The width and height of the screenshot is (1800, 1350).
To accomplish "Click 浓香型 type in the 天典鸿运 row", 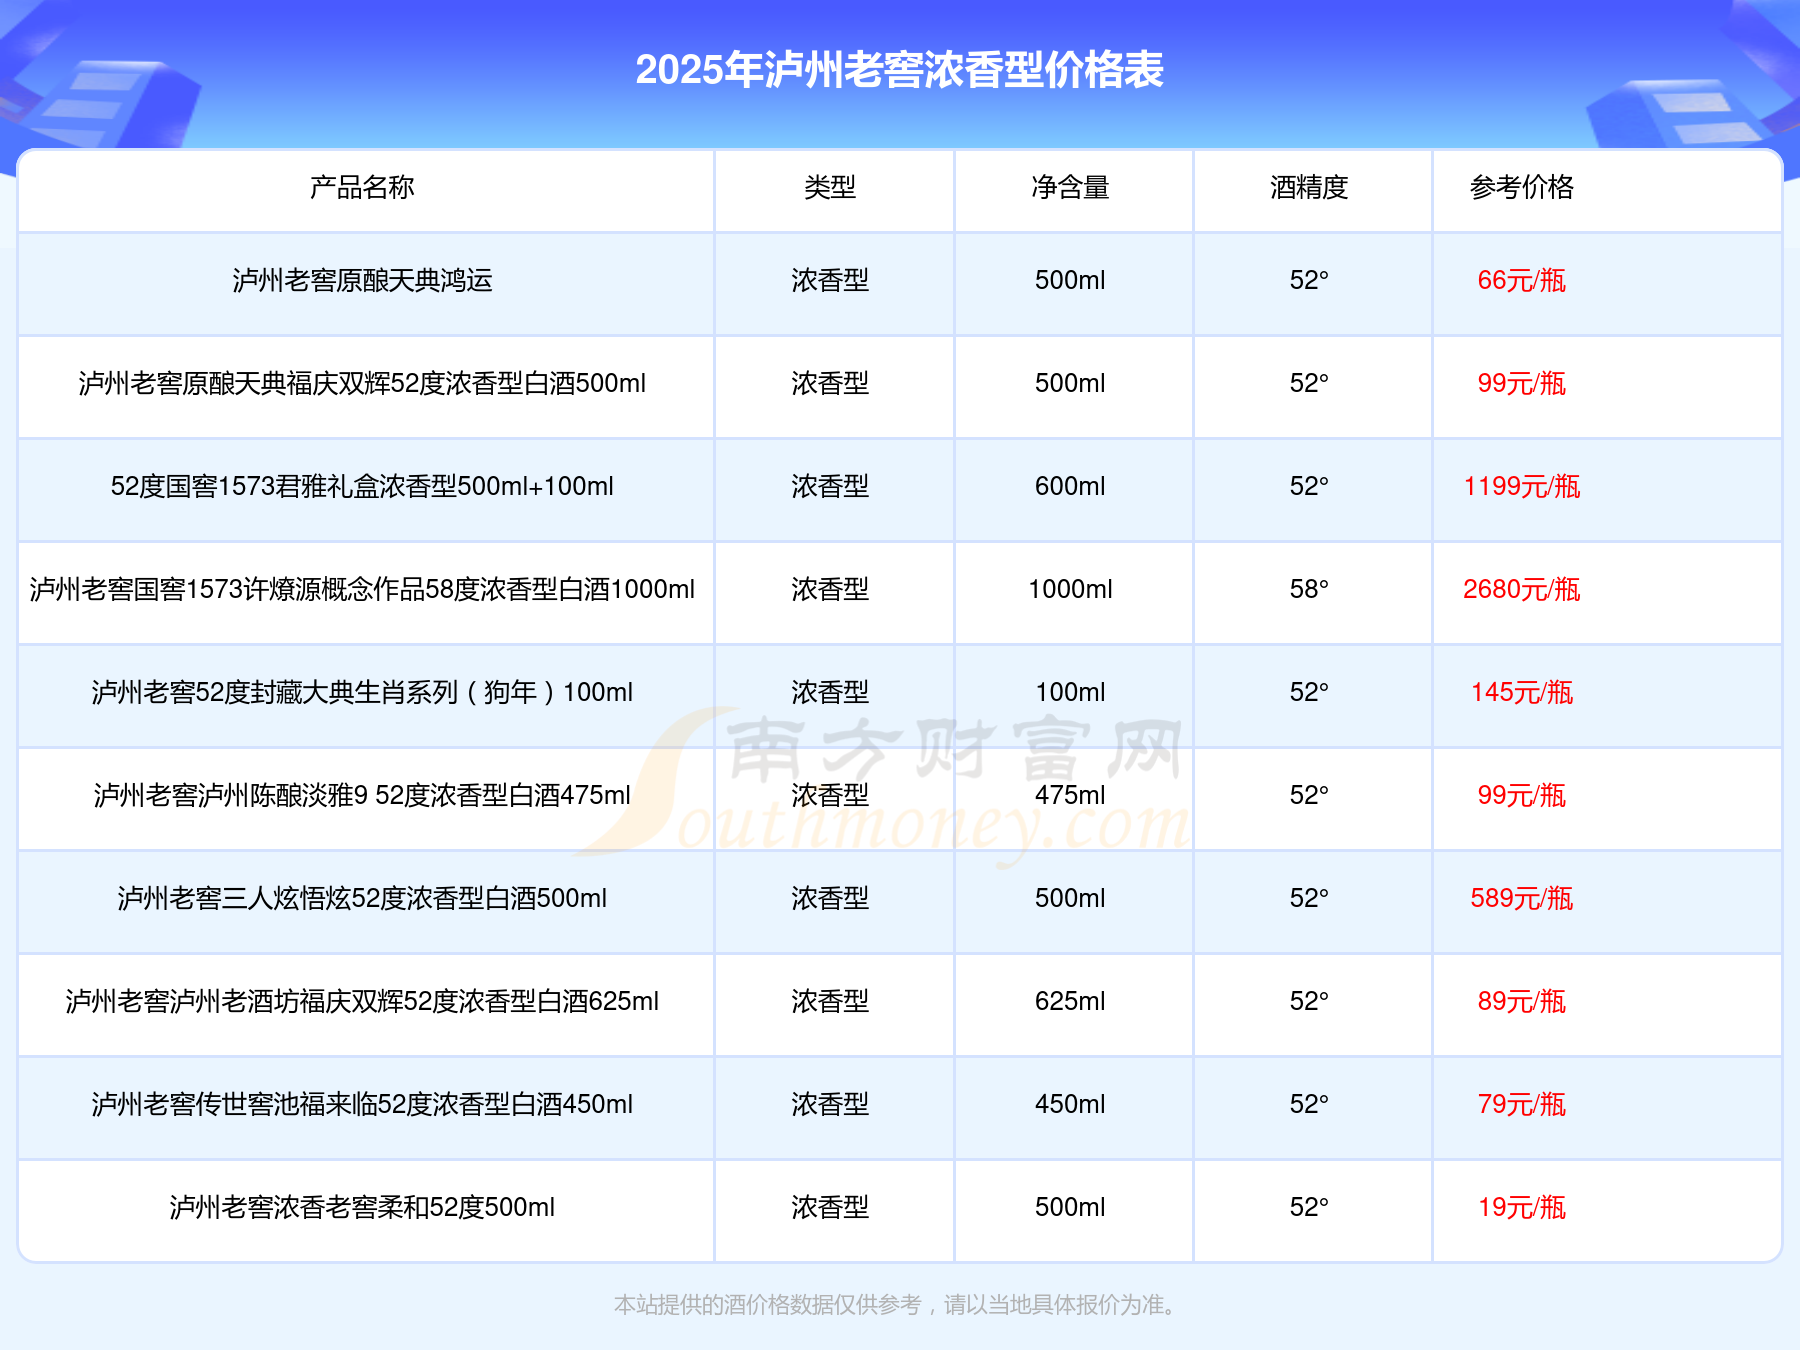I will click(x=830, y=280).
